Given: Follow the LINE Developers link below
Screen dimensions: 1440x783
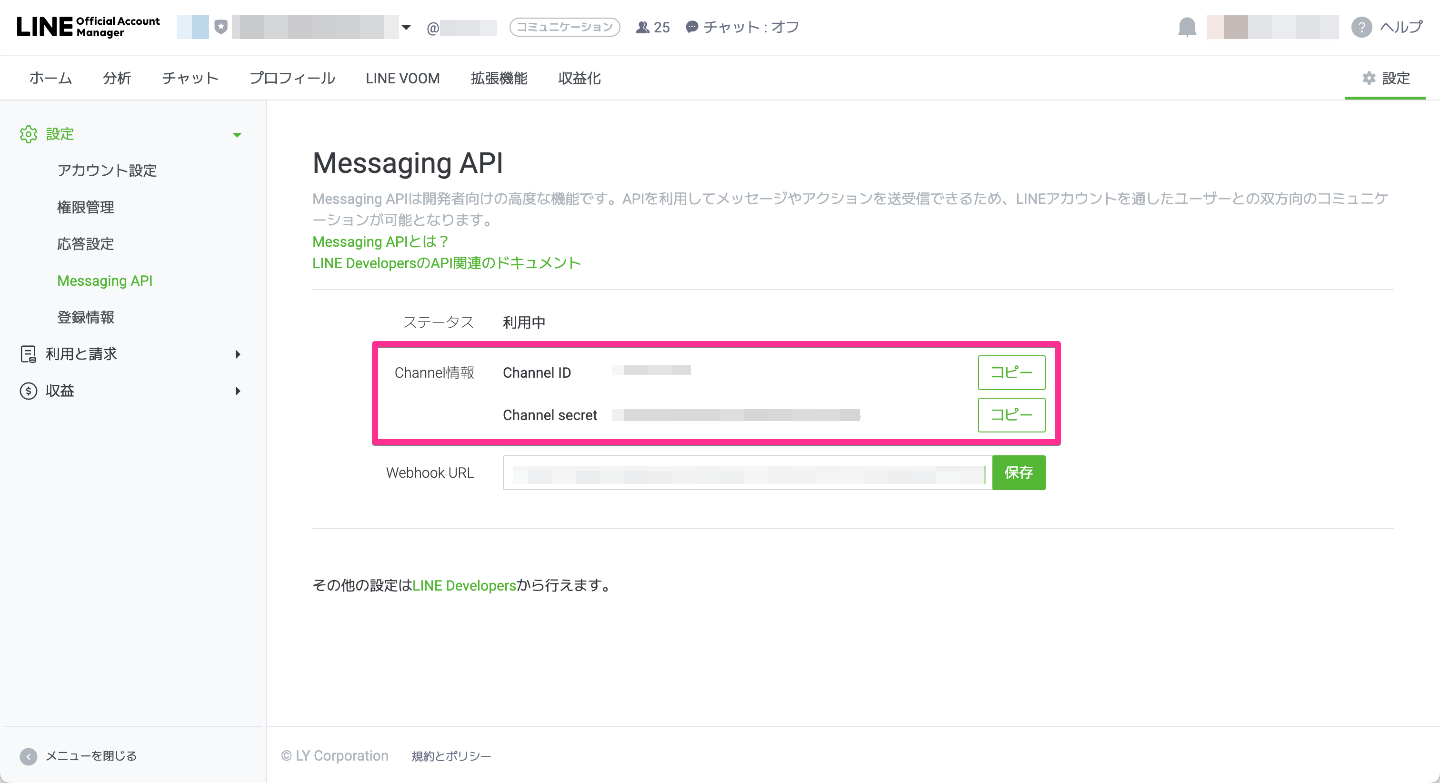Looking at the screenshot, I should [464, 586].
